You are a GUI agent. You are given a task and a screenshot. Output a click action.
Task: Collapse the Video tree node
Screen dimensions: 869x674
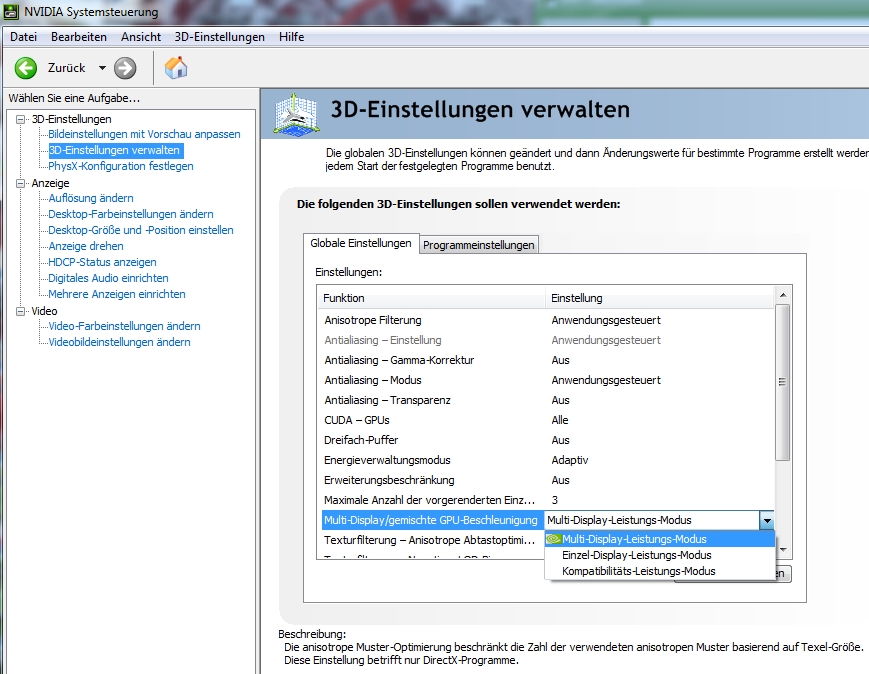pyautogui.click(x=21, y=311)
